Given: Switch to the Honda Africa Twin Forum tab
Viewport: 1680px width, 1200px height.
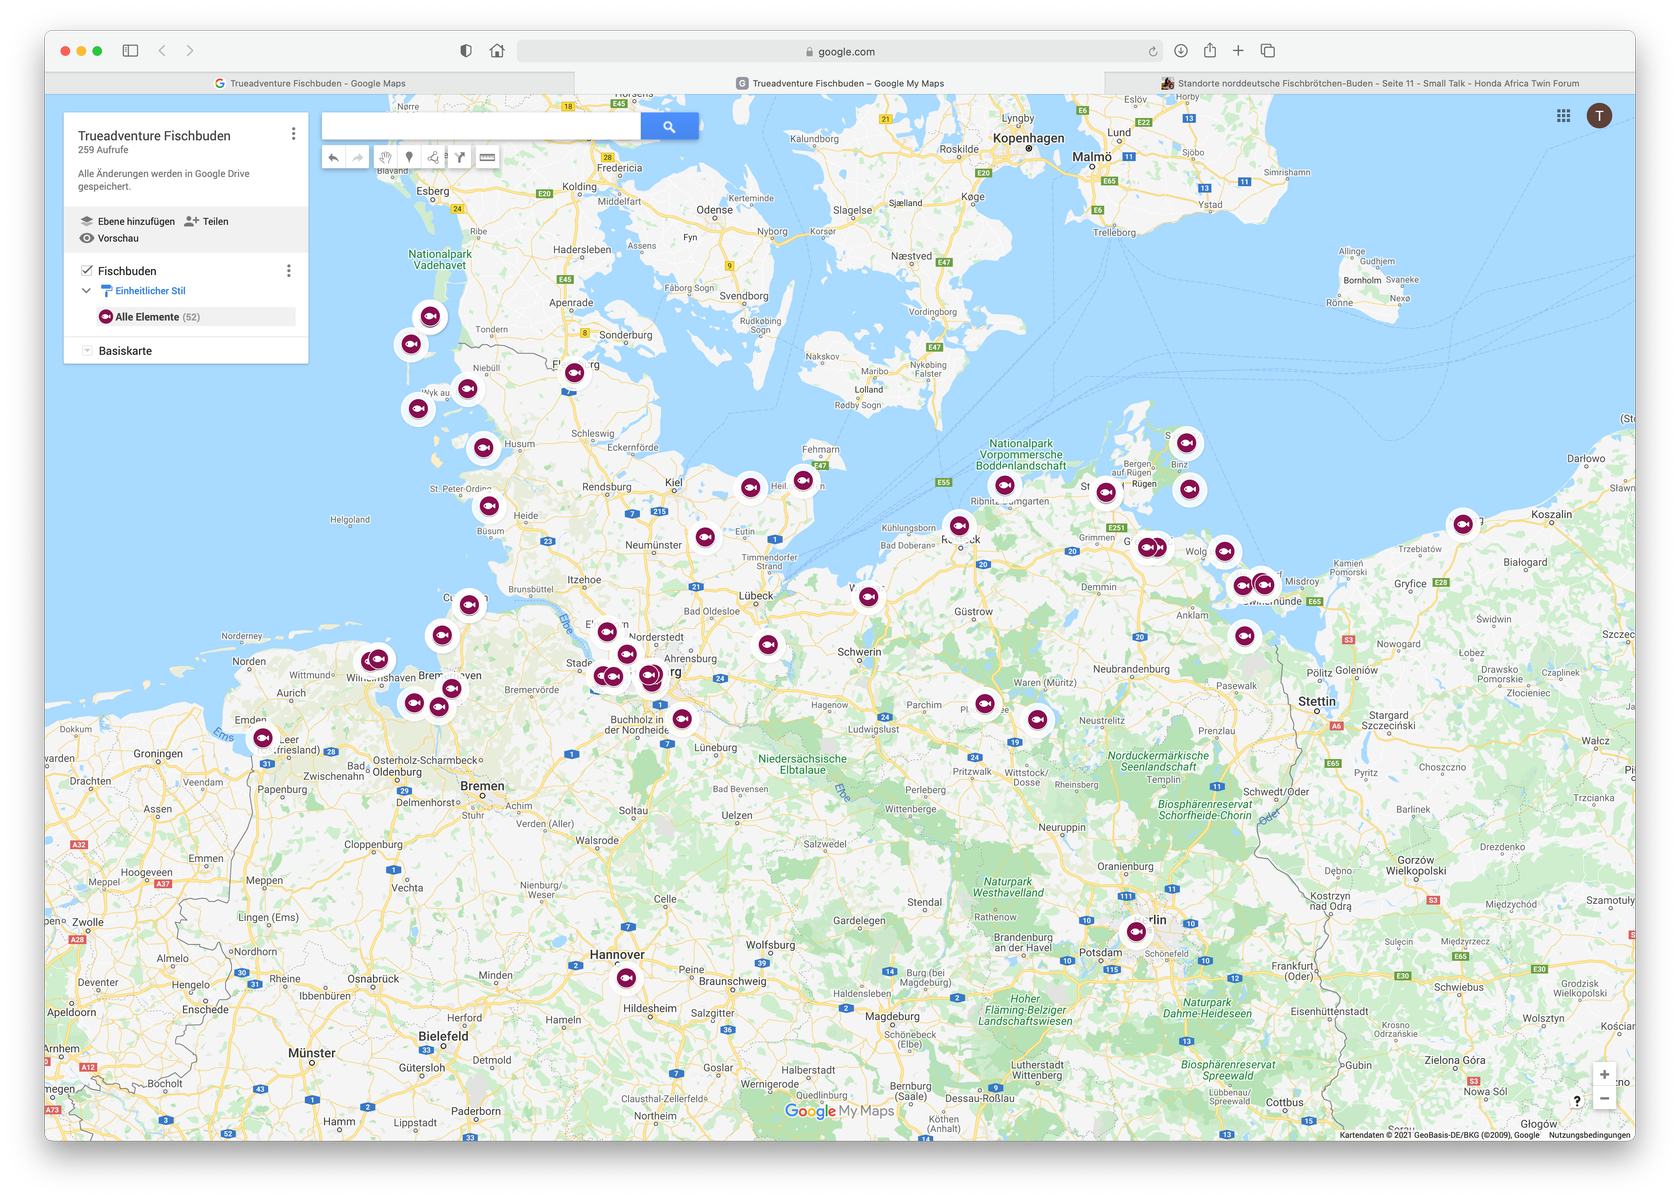Looking at the screenshot, I should click(1370, 84).
